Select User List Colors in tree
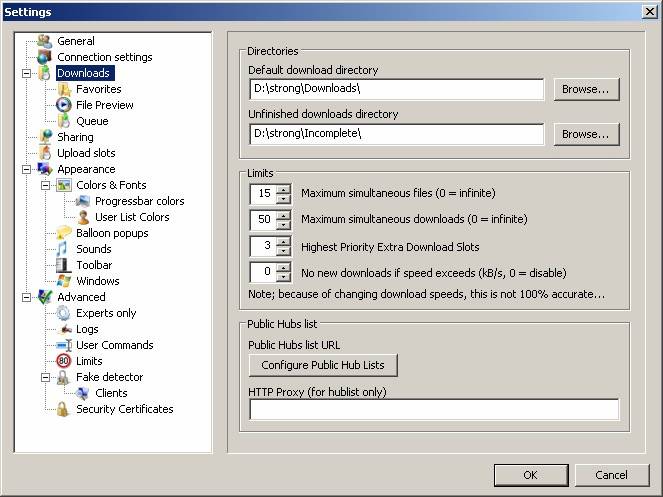The width and height of the screenshot is (663, 497). click(x=132, y=217)
